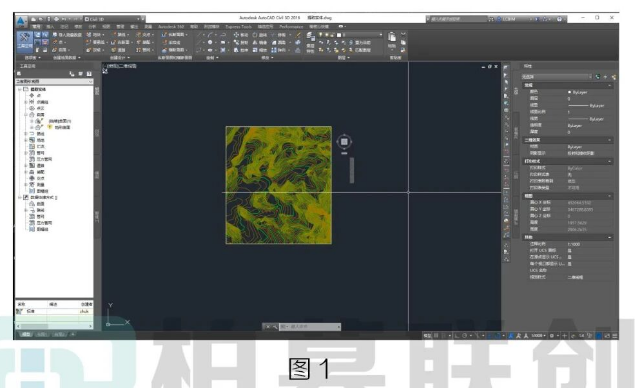Add a new layout with the plus tab

(72, 335)
